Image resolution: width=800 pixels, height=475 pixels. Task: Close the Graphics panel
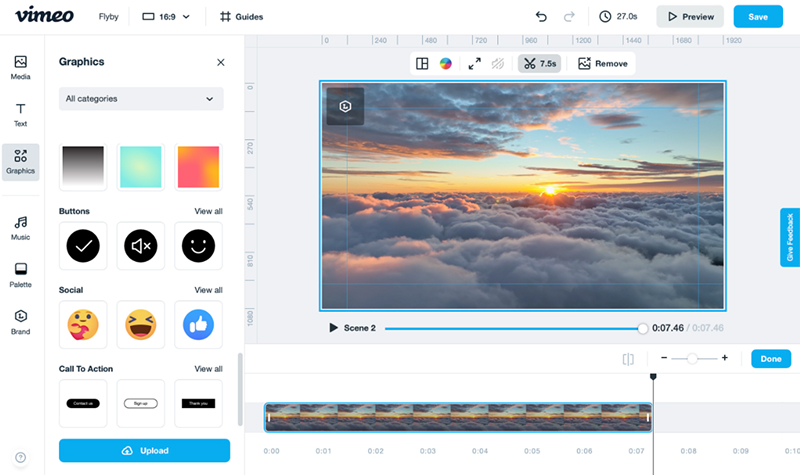click(x=221, y=62)
